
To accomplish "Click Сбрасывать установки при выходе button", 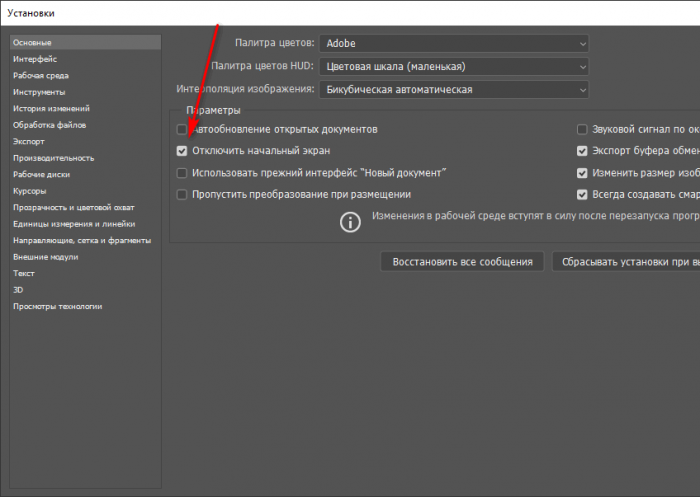I will 626,261.
